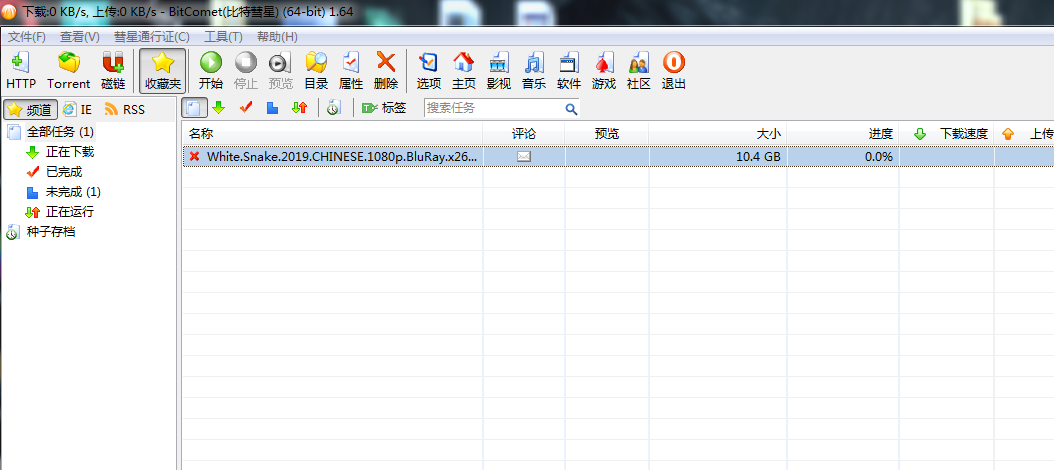Go to 主页 home page

(463, 71)
